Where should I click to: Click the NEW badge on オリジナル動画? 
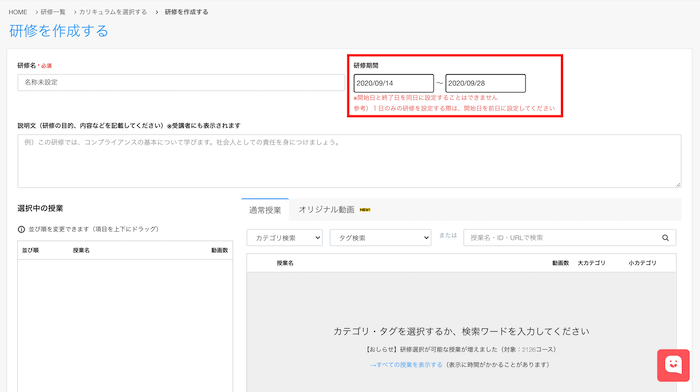coord(365,210)
